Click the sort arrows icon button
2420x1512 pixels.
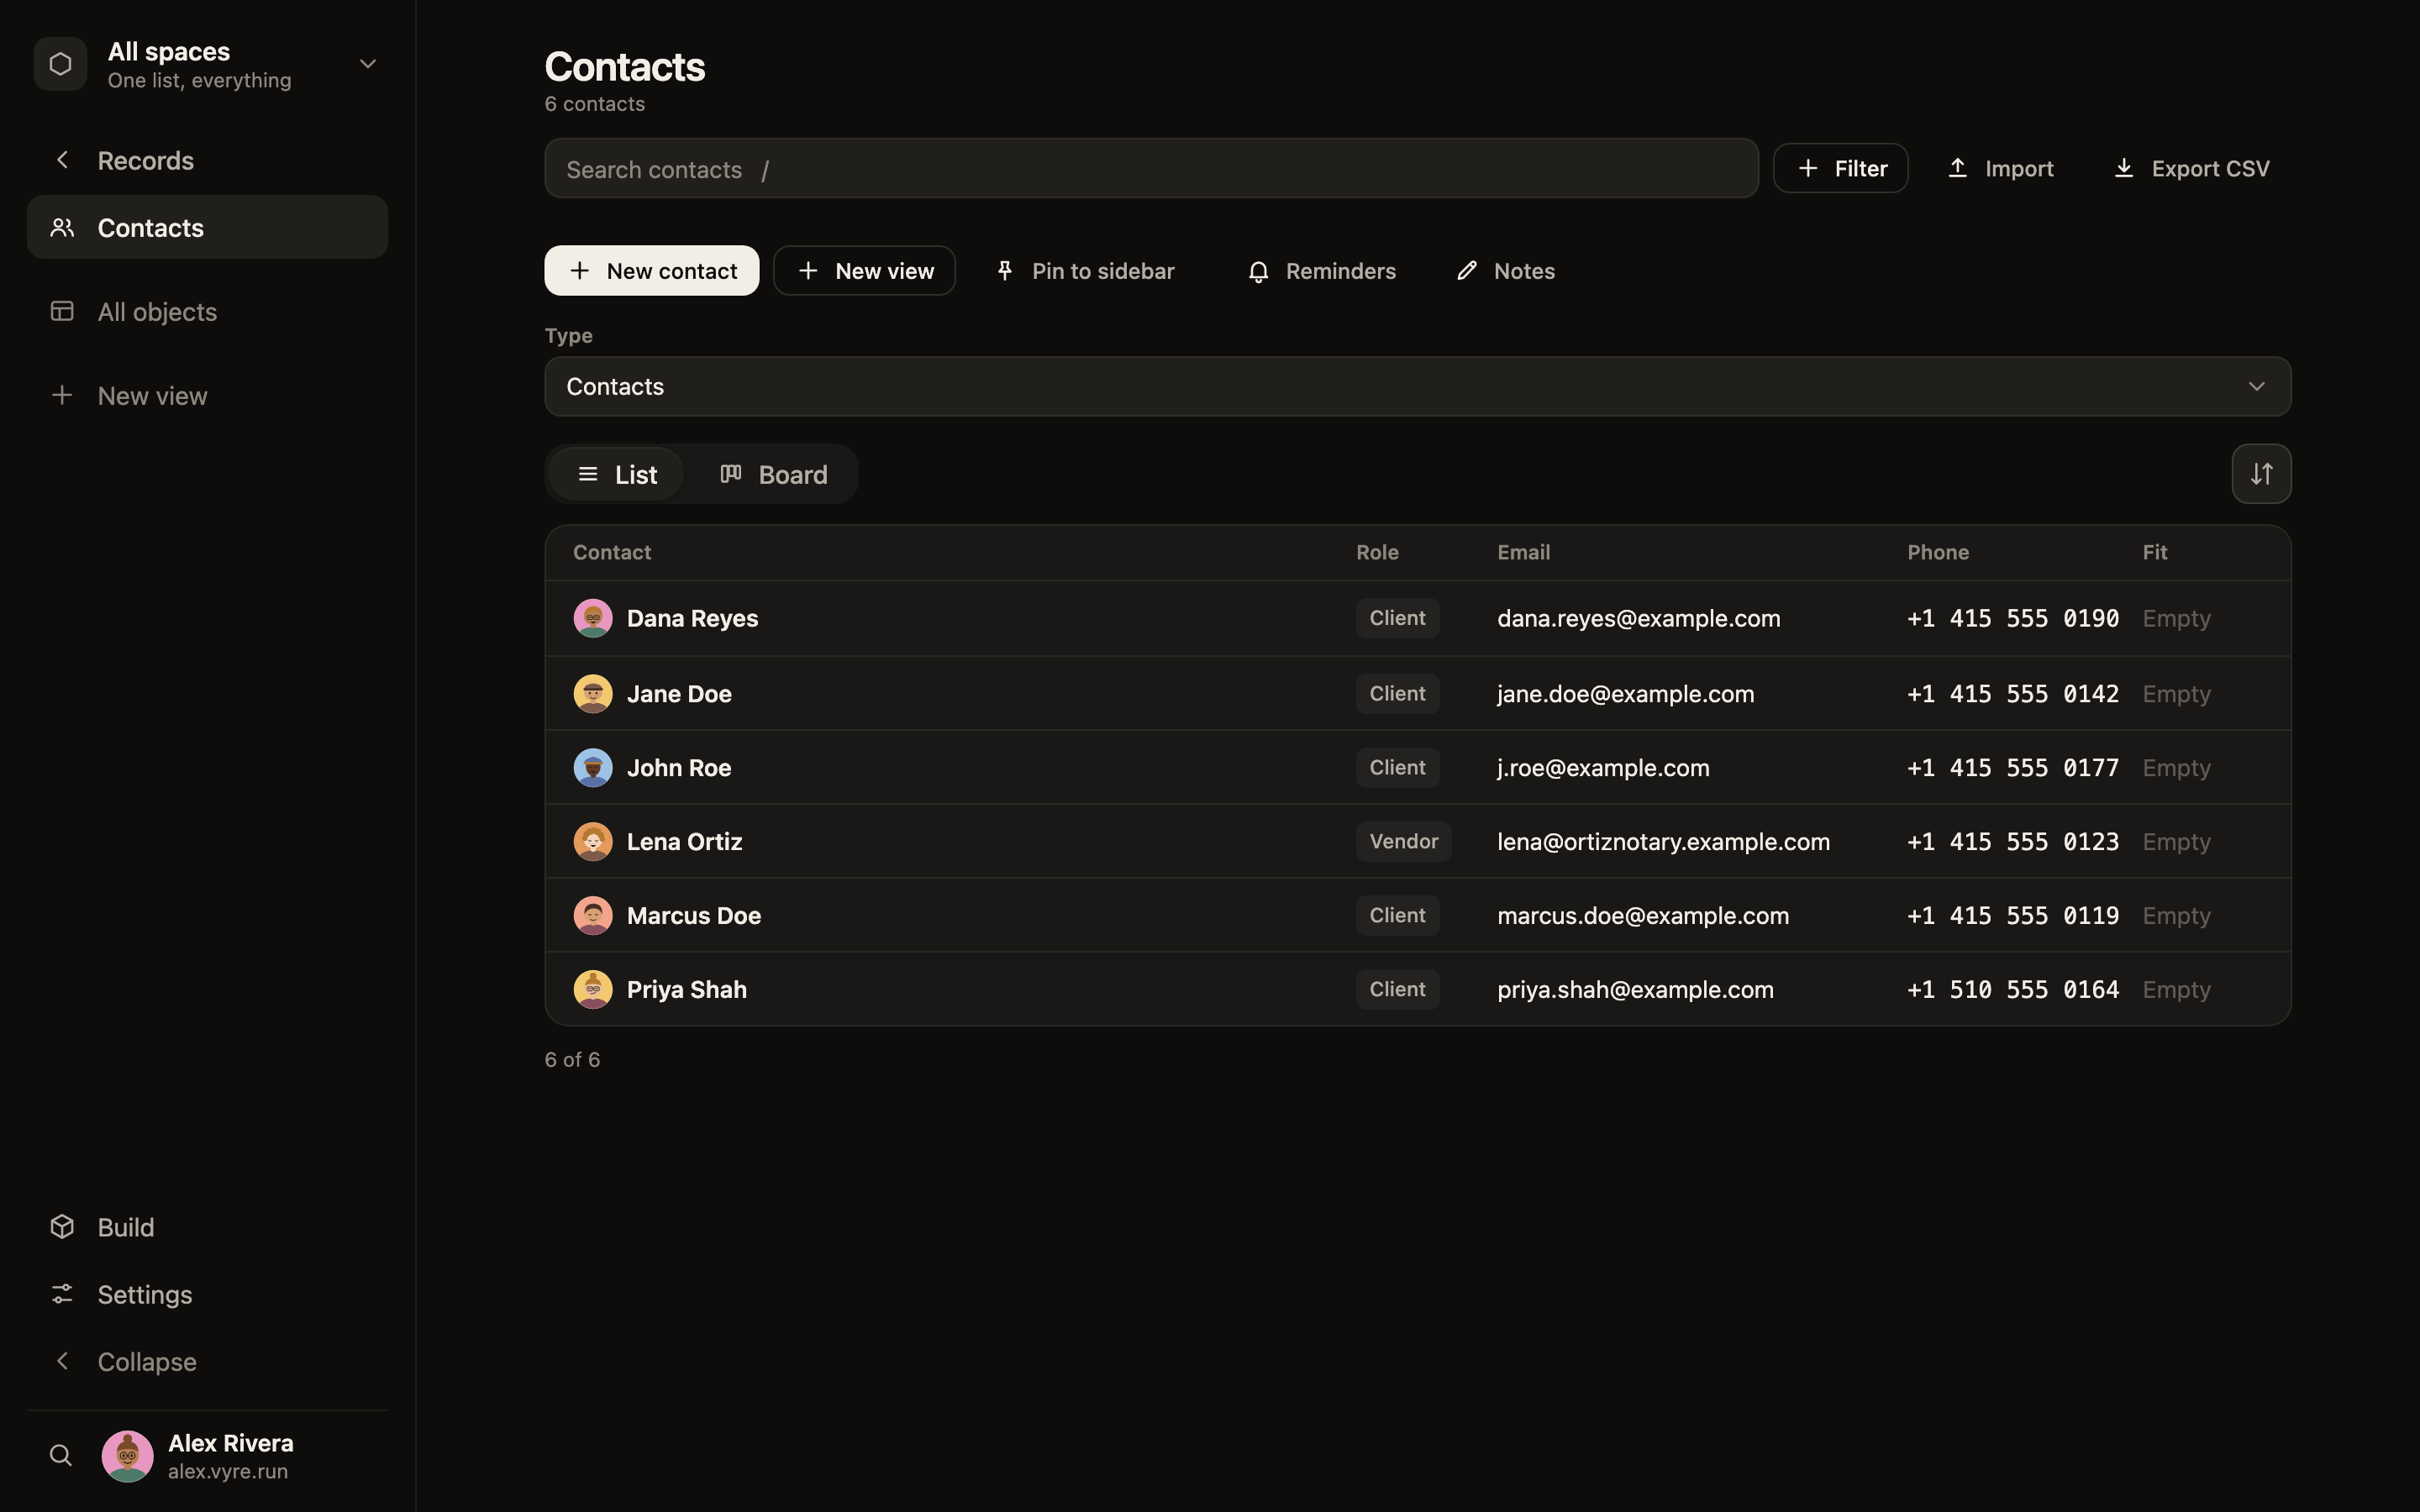click(2261, 474)
